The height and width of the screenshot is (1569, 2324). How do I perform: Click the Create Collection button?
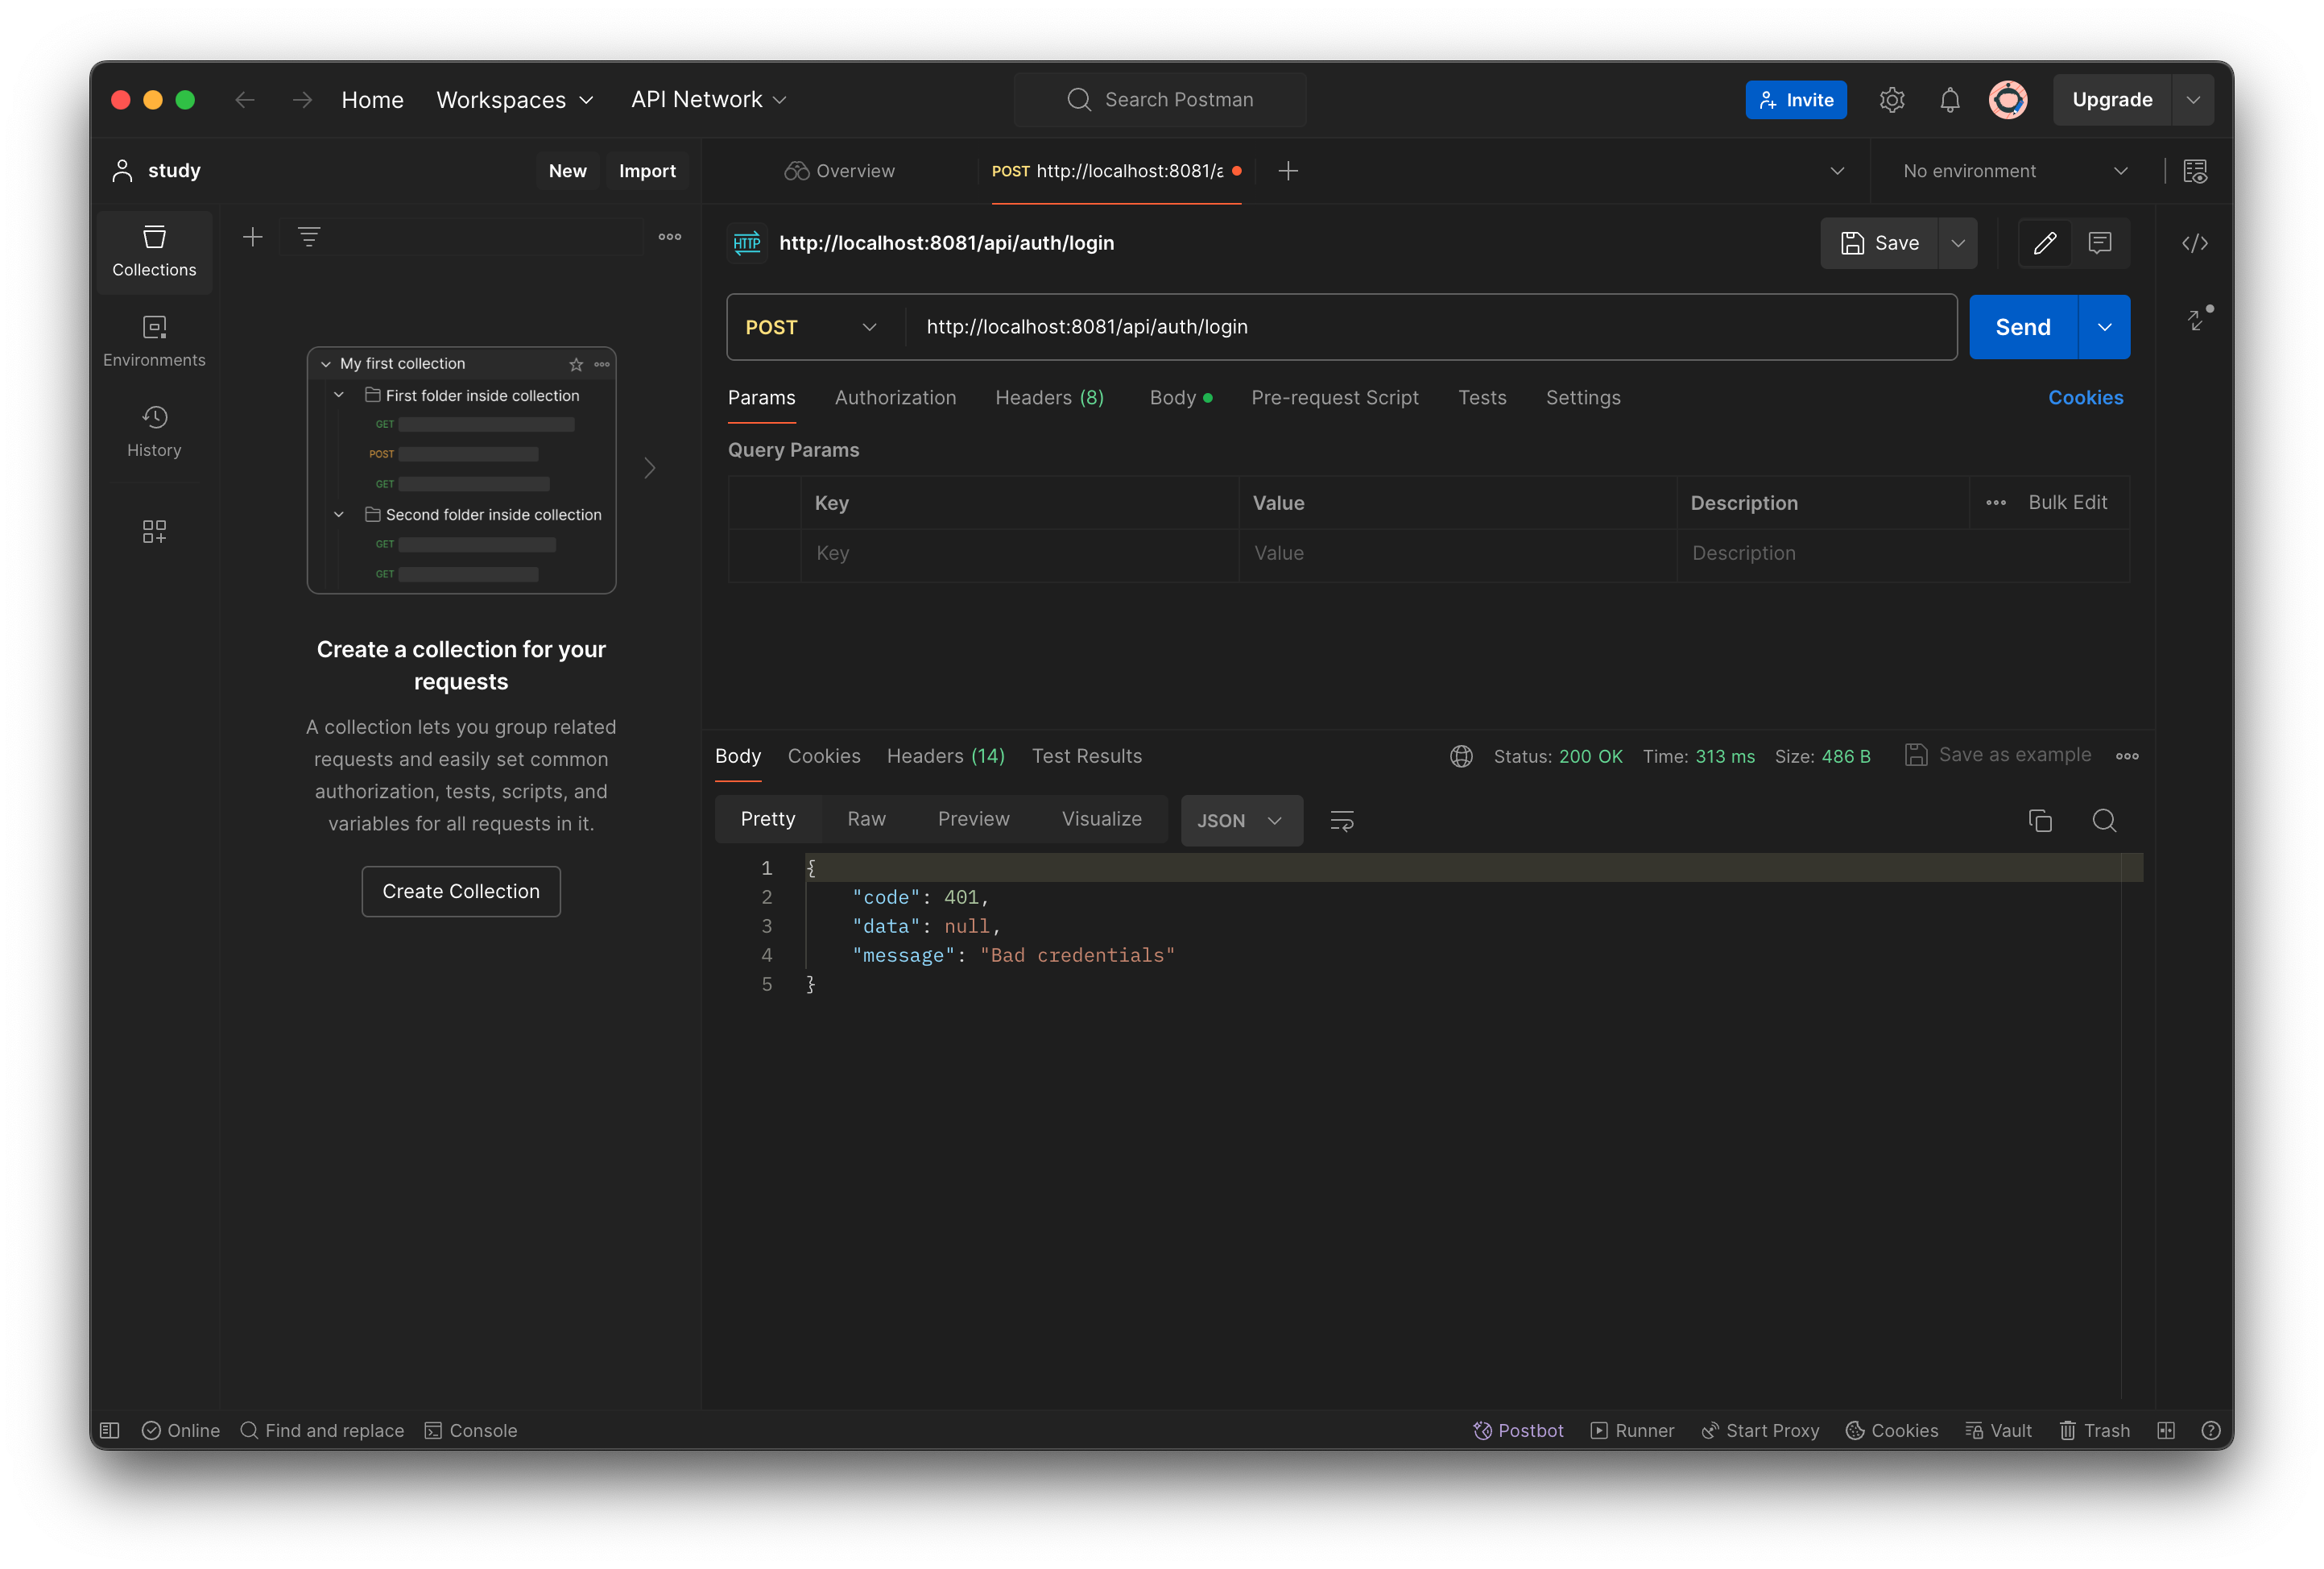tap(460, 891)
